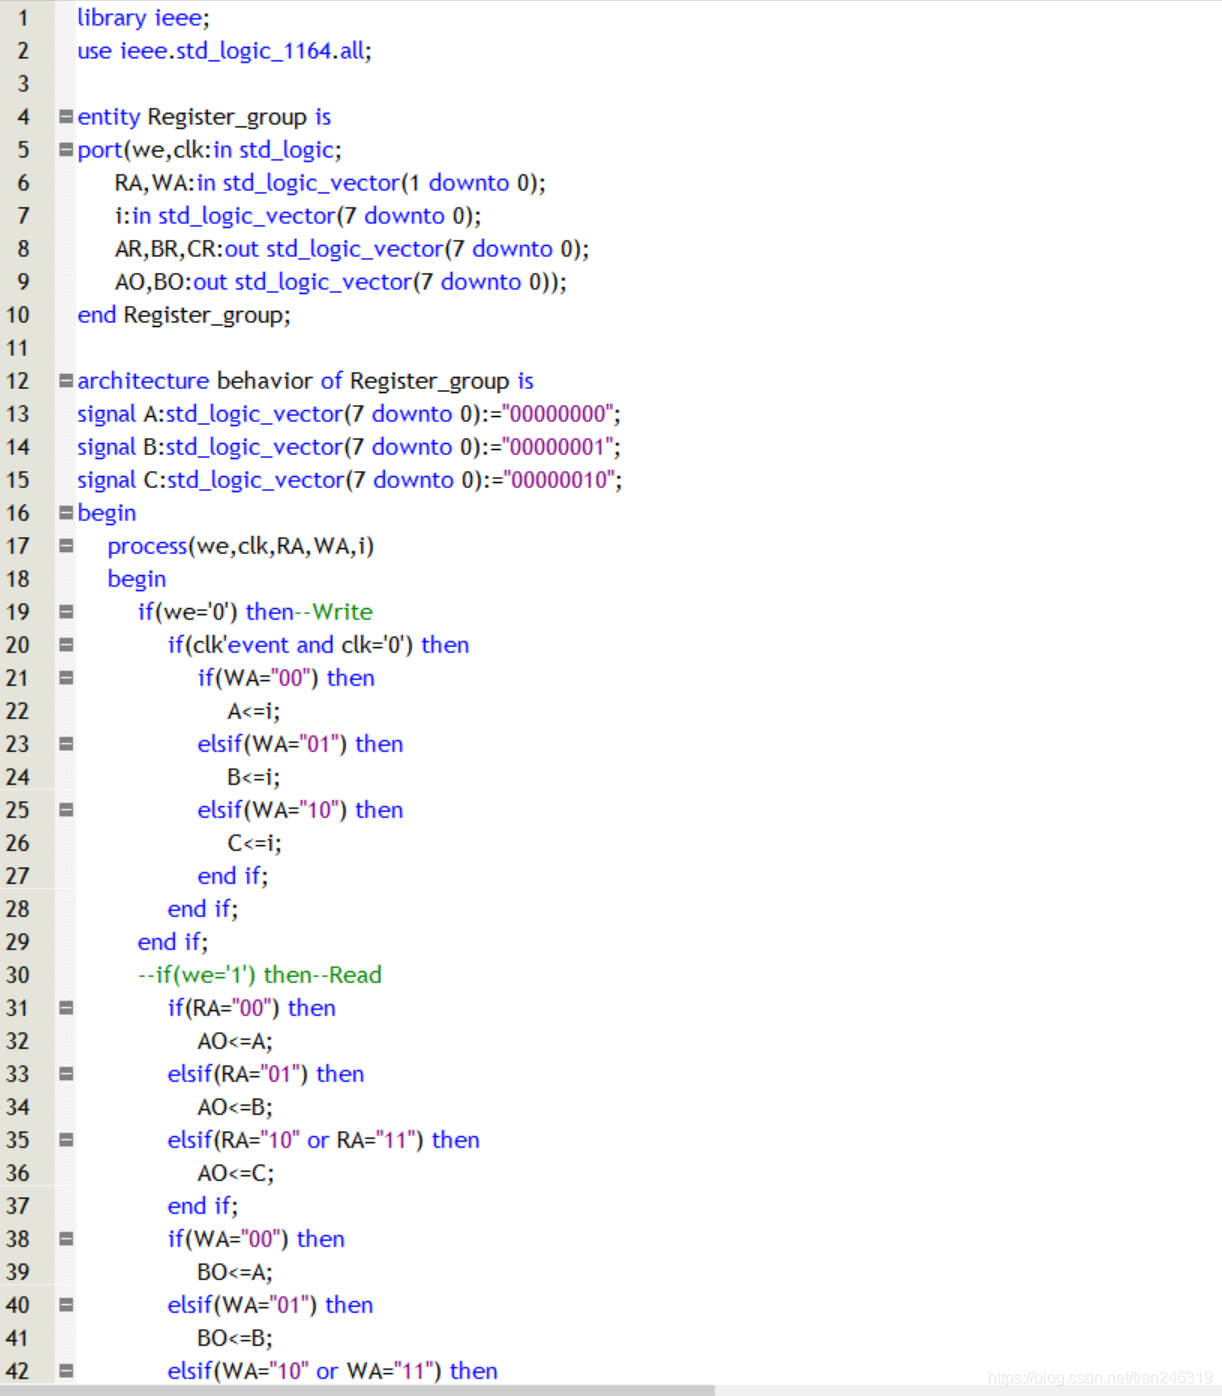1222x1396 pixels.
Task: Click the 'process(we,clk,RA,WA,i)' text
Action: click(x=241, y=546)
